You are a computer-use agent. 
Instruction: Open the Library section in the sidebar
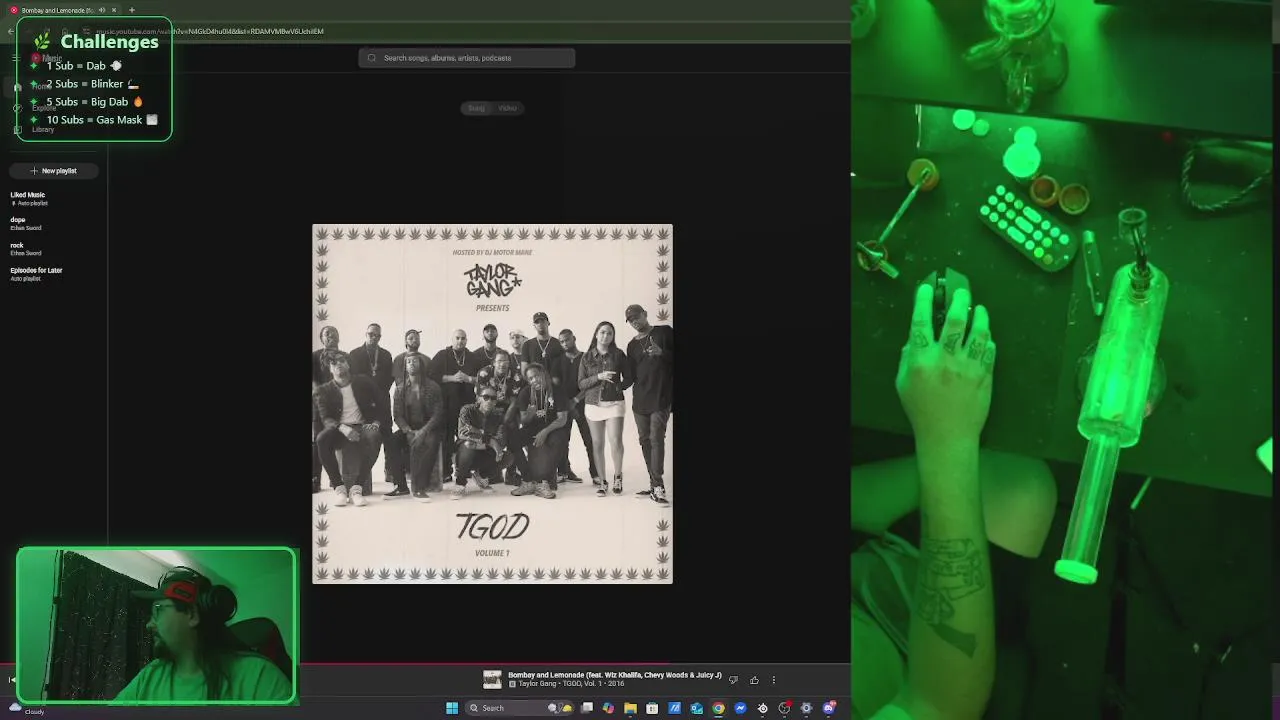36,129
